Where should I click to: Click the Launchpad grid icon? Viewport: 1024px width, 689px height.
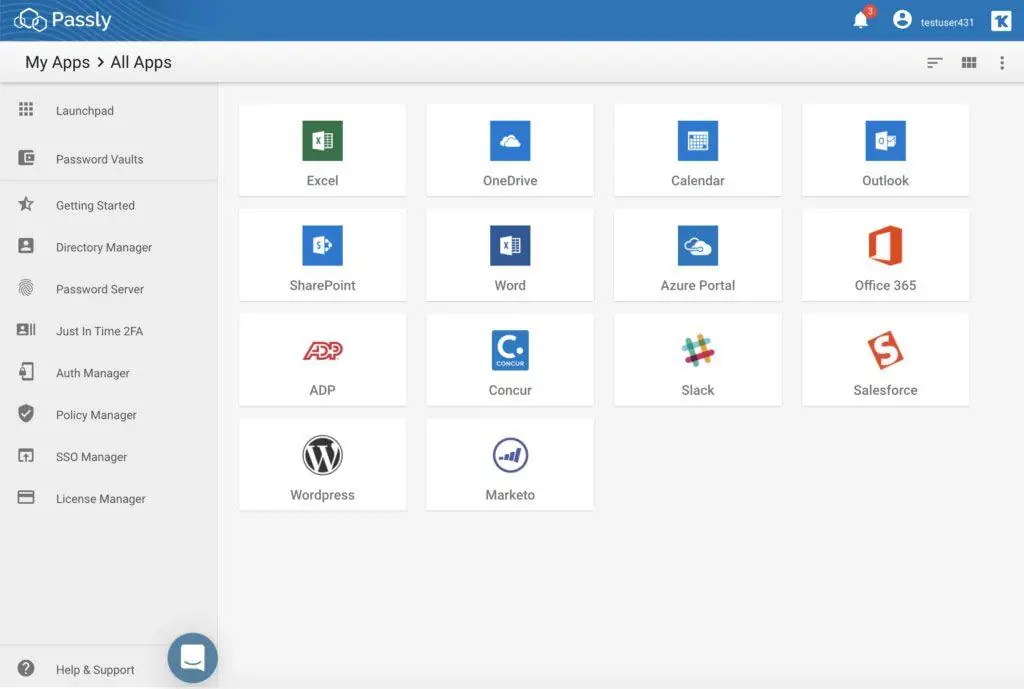pyautogui.click(x=25, y=109)
